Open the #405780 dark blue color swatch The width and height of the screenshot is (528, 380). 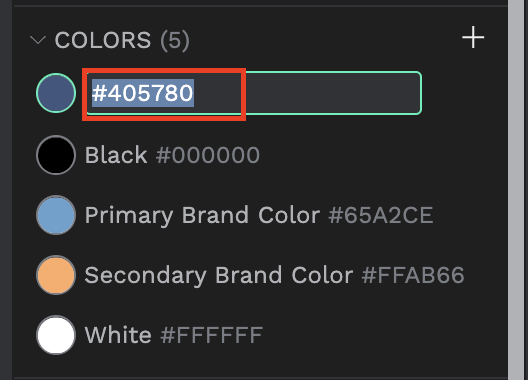56,93
